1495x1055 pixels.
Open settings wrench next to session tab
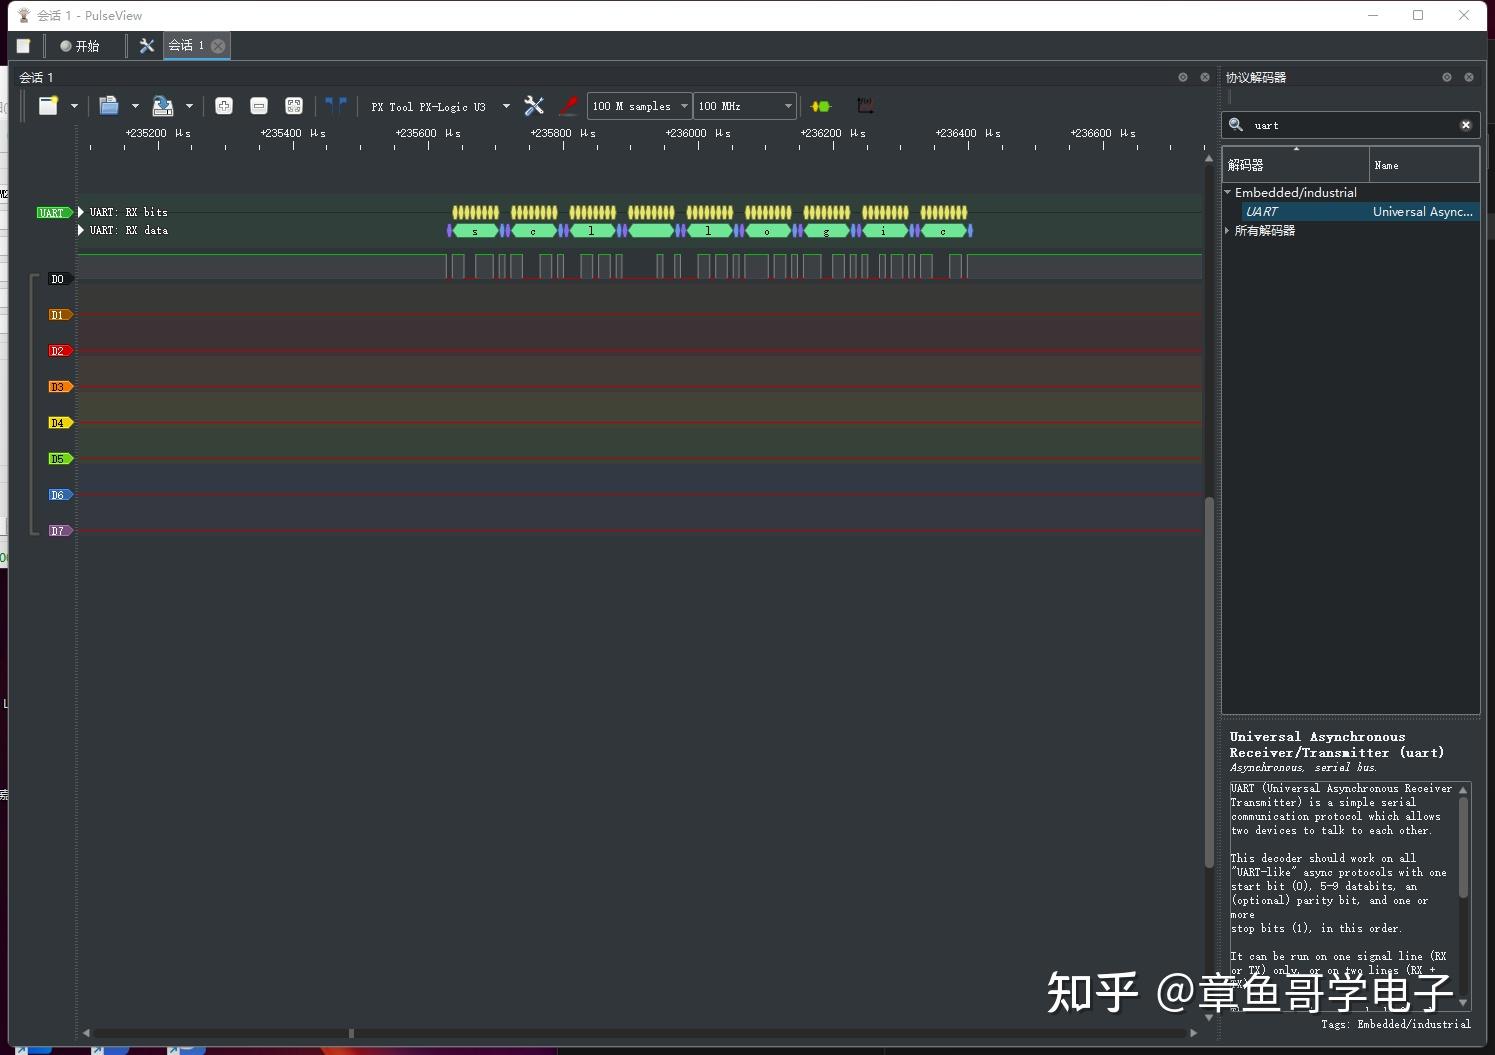click(147, 46)
